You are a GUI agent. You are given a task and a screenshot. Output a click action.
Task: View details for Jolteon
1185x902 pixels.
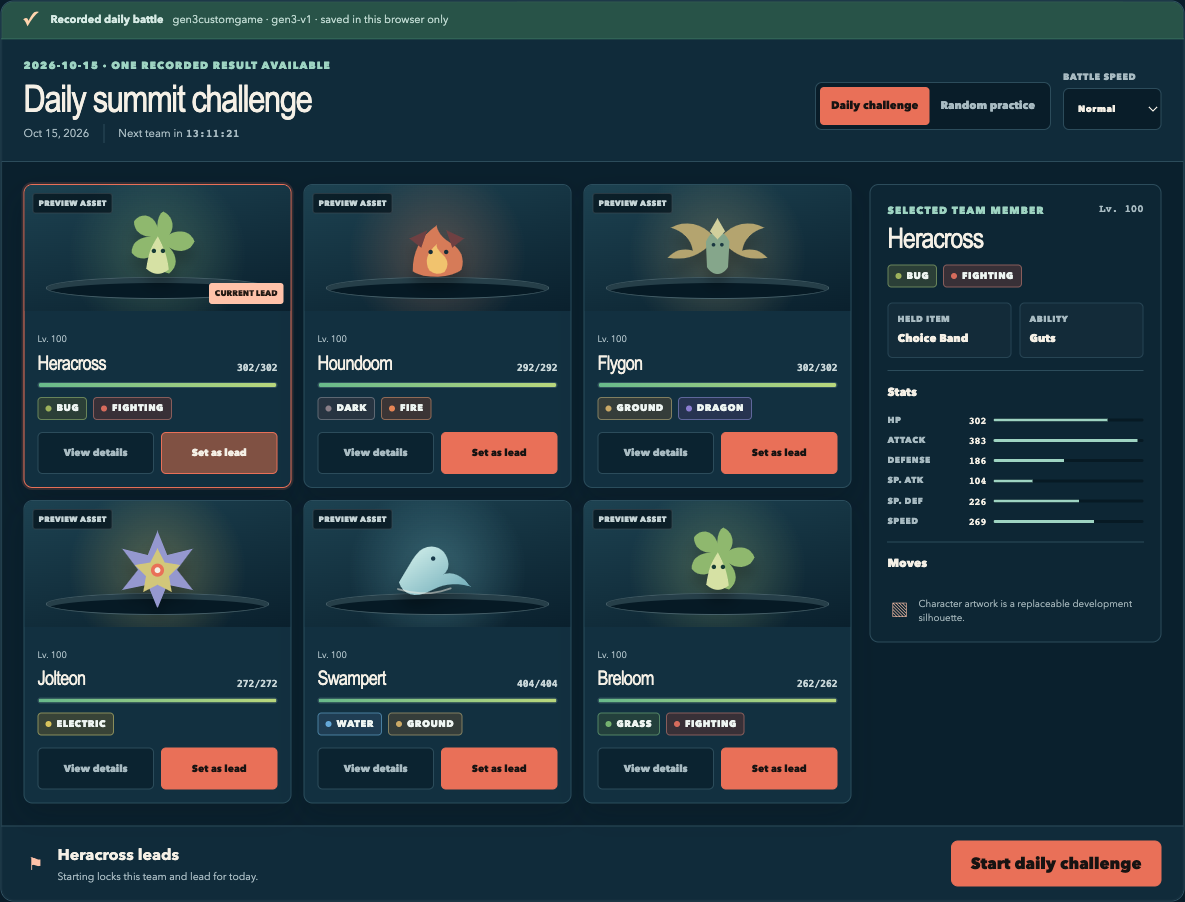click(x=95, y=768)
